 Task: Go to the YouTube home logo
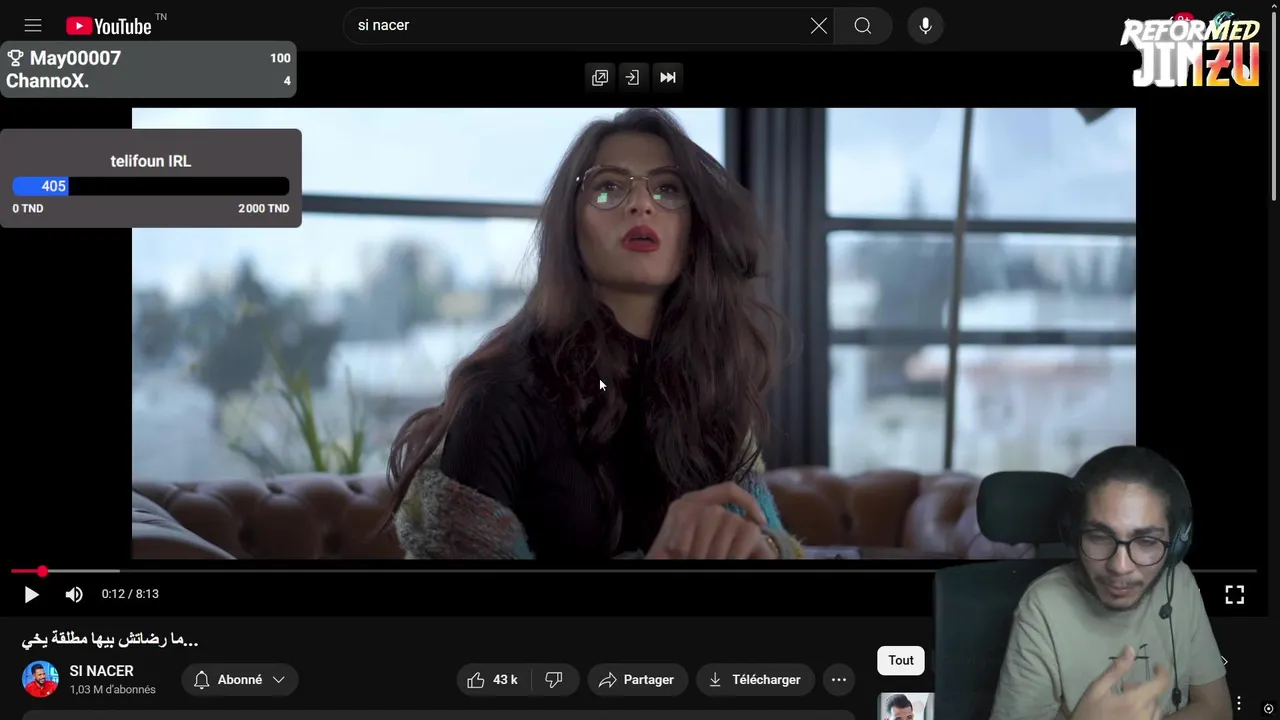coord(109,26)
